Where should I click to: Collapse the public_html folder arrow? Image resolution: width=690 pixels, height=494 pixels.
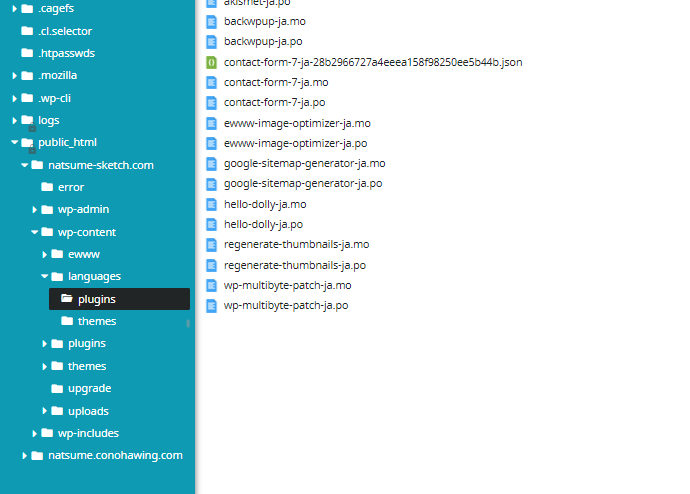click(15, 142)
